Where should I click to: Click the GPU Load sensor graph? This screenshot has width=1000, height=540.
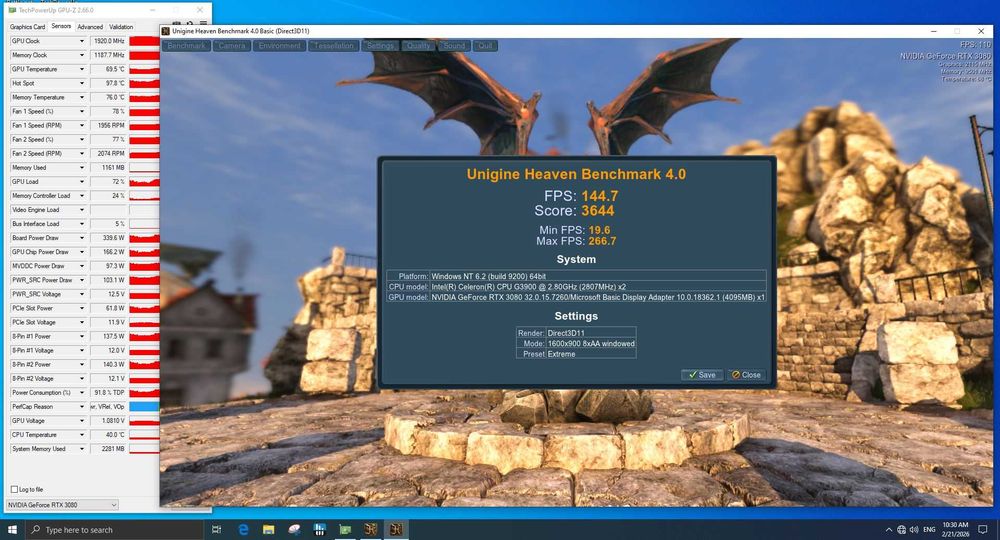point(144,182)
